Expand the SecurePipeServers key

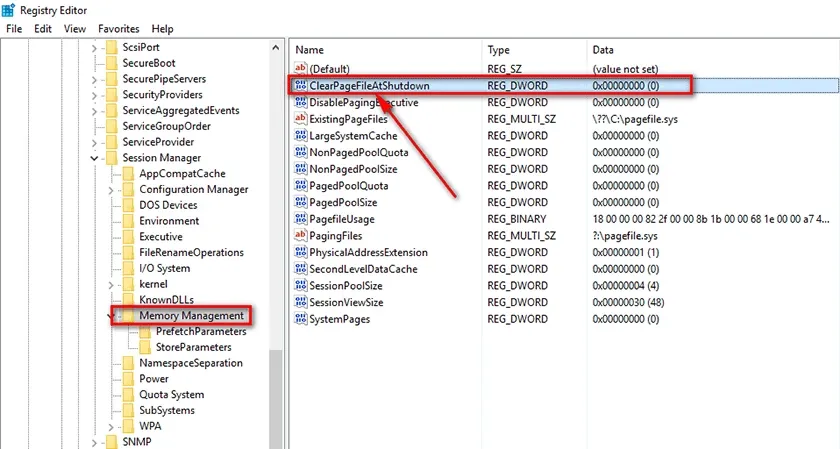coord(94,80)
